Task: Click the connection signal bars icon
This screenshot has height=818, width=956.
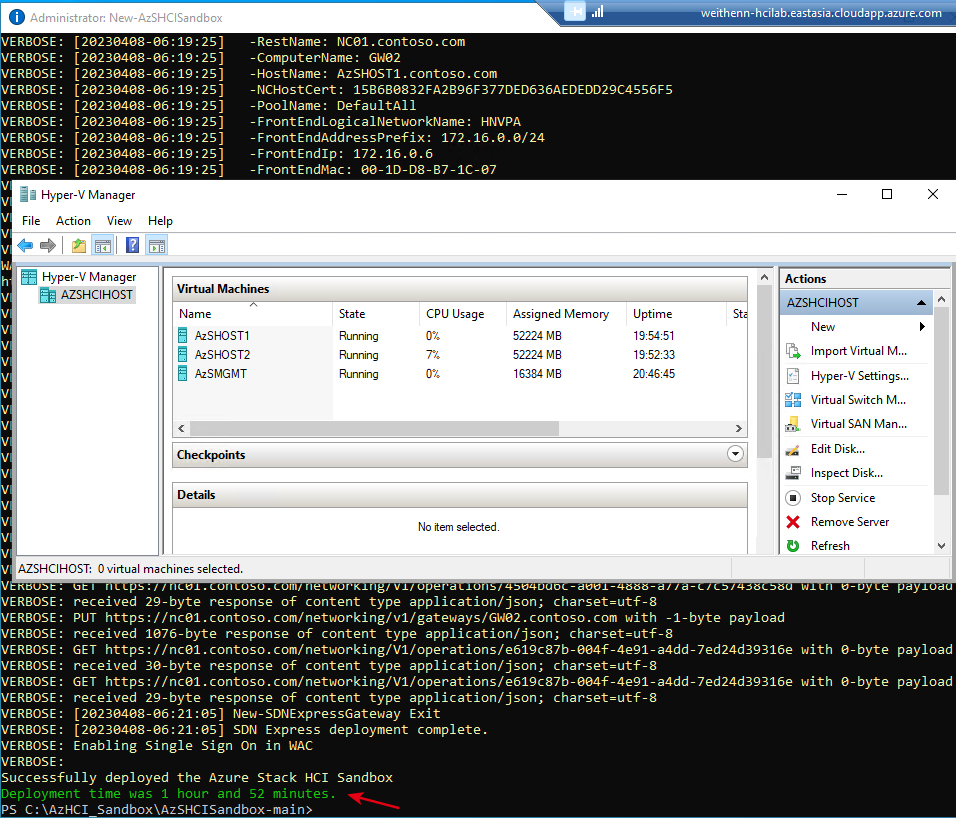Action: coord(598,12)
